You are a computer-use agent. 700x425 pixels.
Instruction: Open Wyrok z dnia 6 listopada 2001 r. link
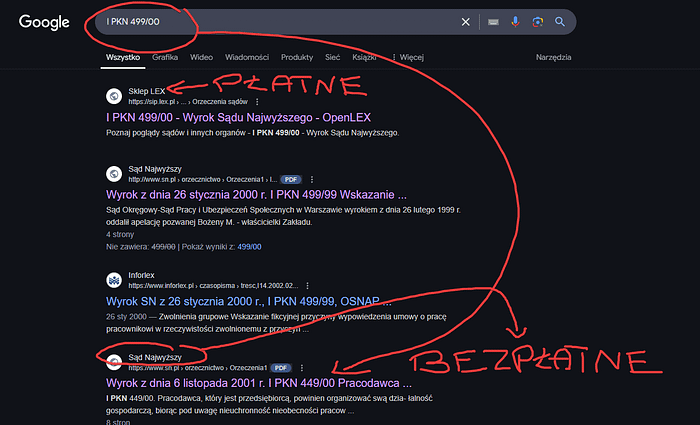(259, 383)
